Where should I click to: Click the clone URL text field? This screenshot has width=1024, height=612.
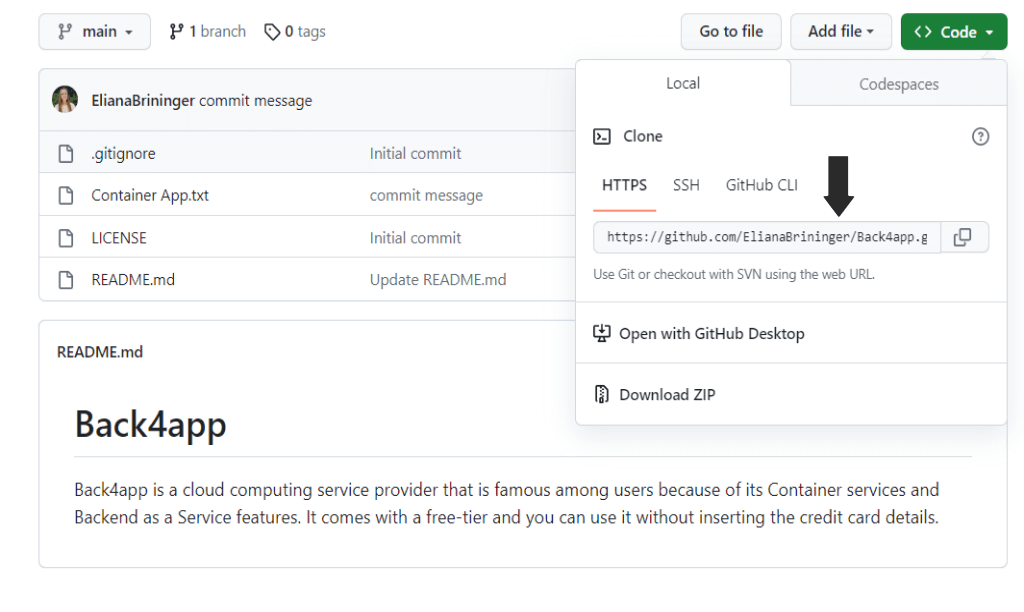tap(767, 237)
